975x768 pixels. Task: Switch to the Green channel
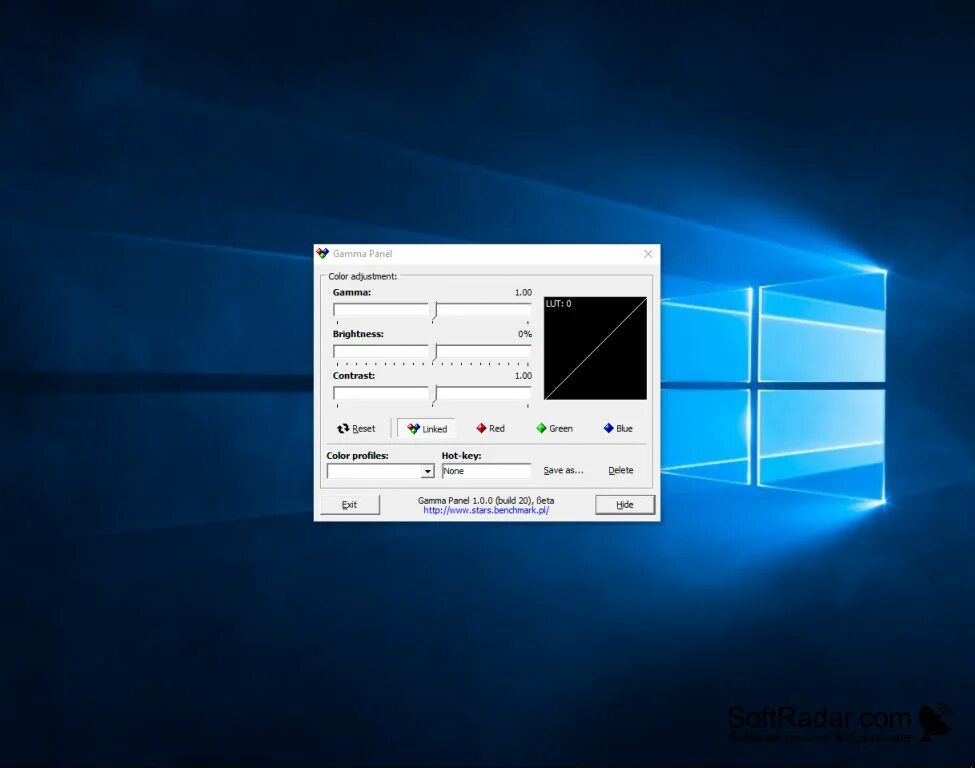click(x=555, y=428)
